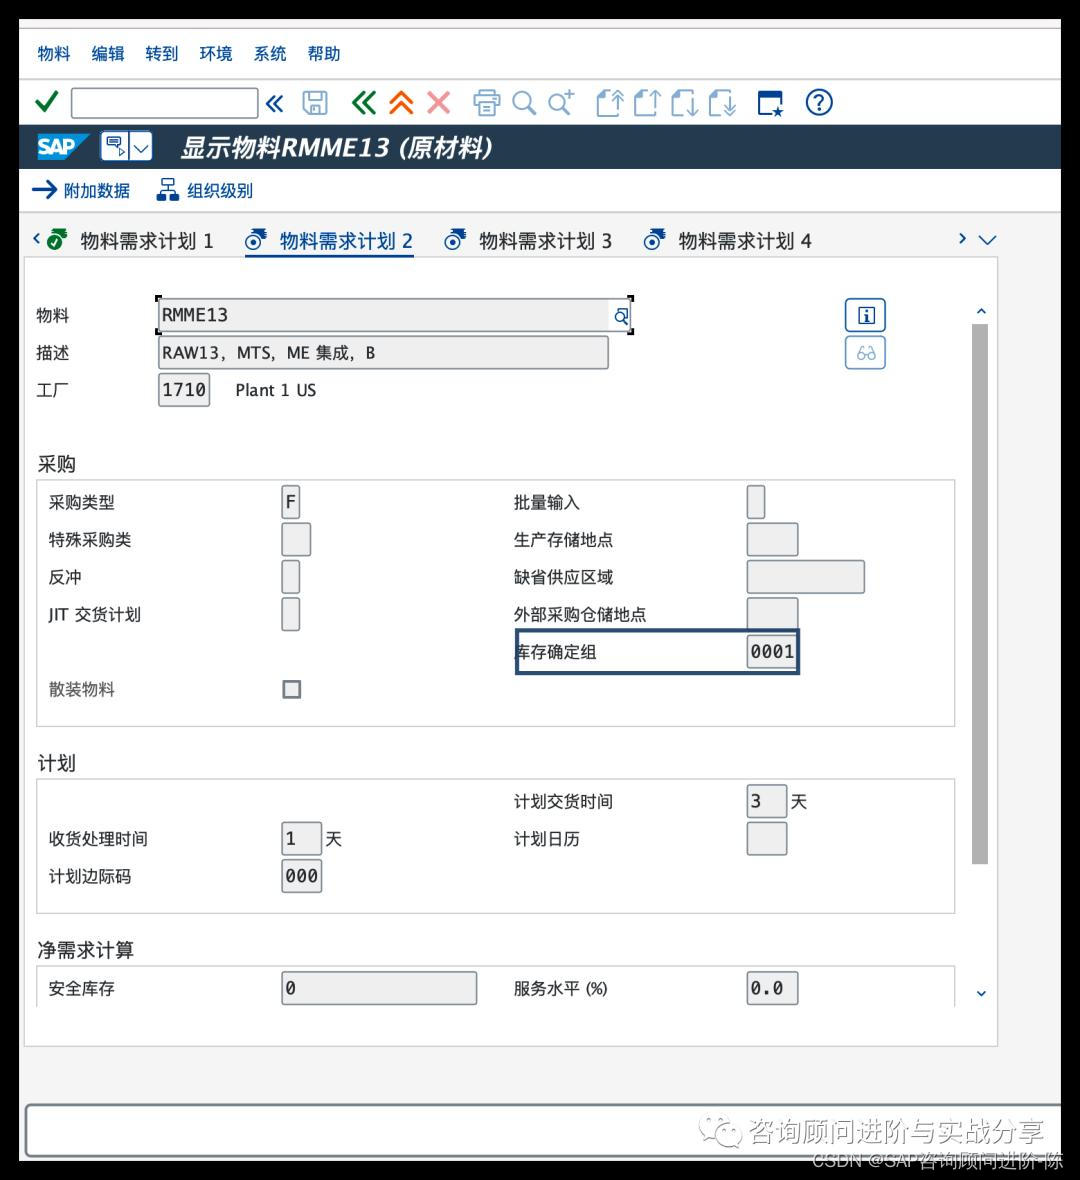The width and height of the screenshot is (1080, 1180).
Task: Open the 编辑 menu
Action: (x=108, y=53)
